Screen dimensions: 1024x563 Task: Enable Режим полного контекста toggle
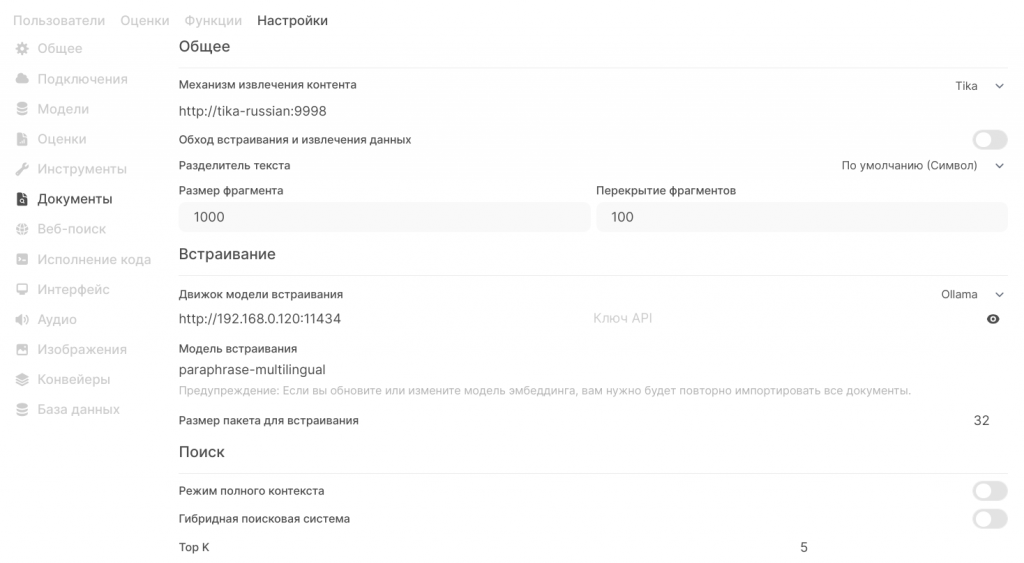(989, 491)
